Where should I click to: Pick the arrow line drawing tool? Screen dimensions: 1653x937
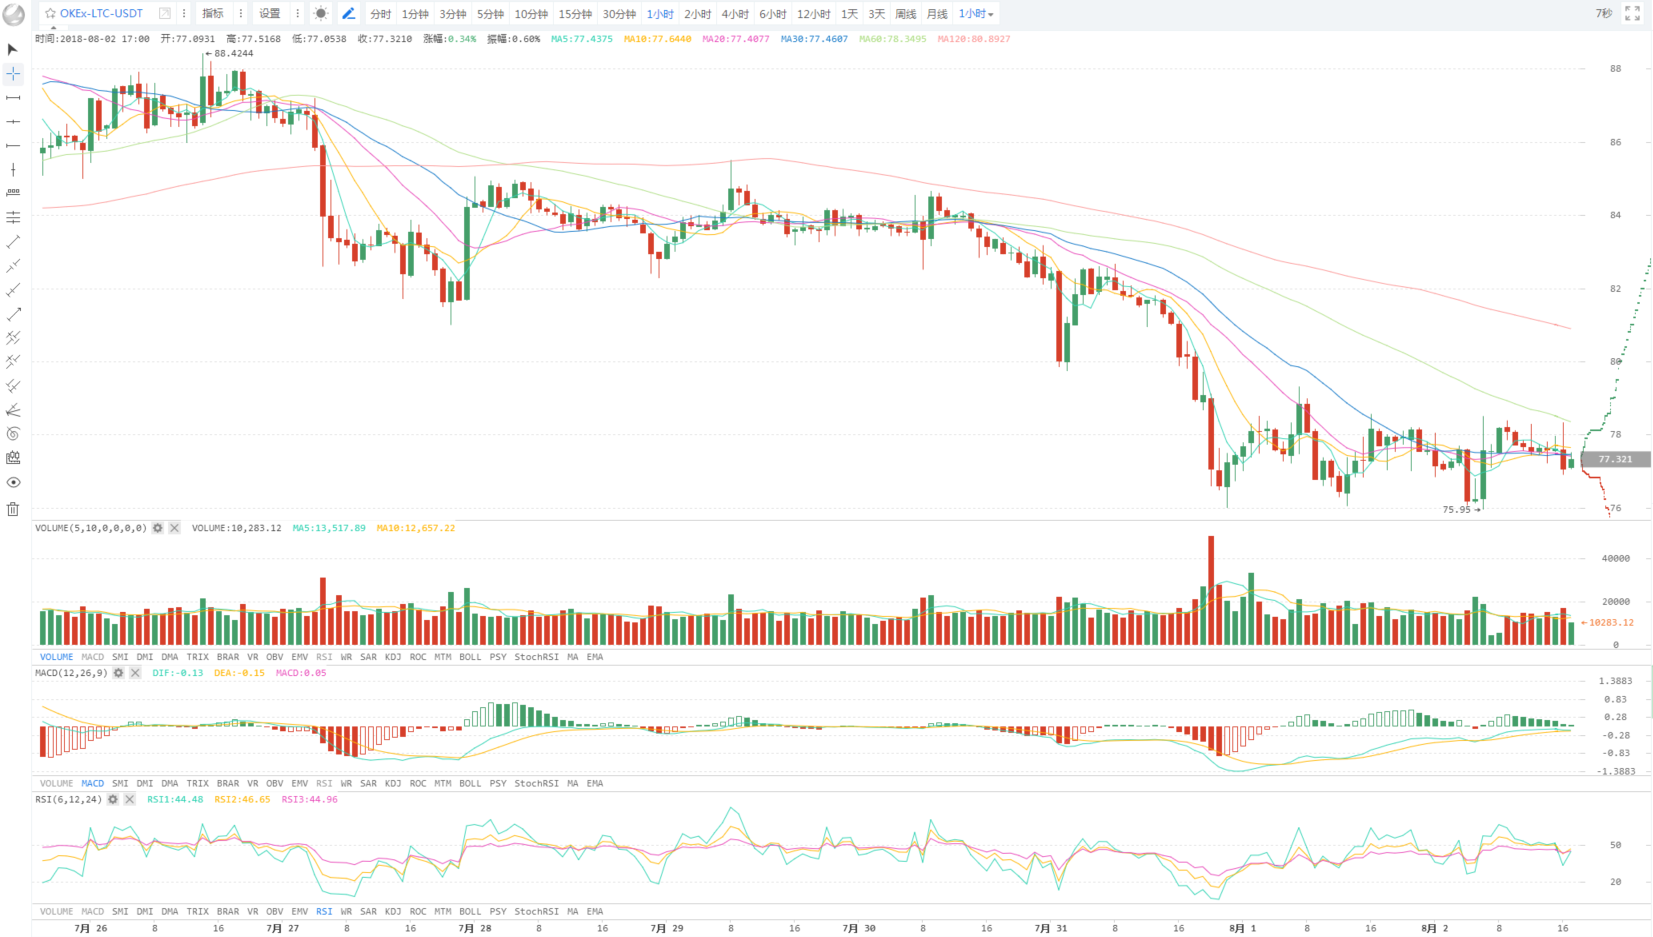click(x=13, y=314)
